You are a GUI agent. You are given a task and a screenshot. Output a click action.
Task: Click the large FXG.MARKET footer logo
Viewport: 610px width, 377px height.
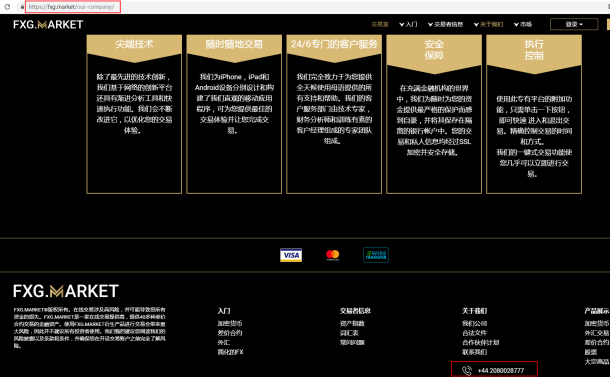pyautogui.click(x=66, y=291)
